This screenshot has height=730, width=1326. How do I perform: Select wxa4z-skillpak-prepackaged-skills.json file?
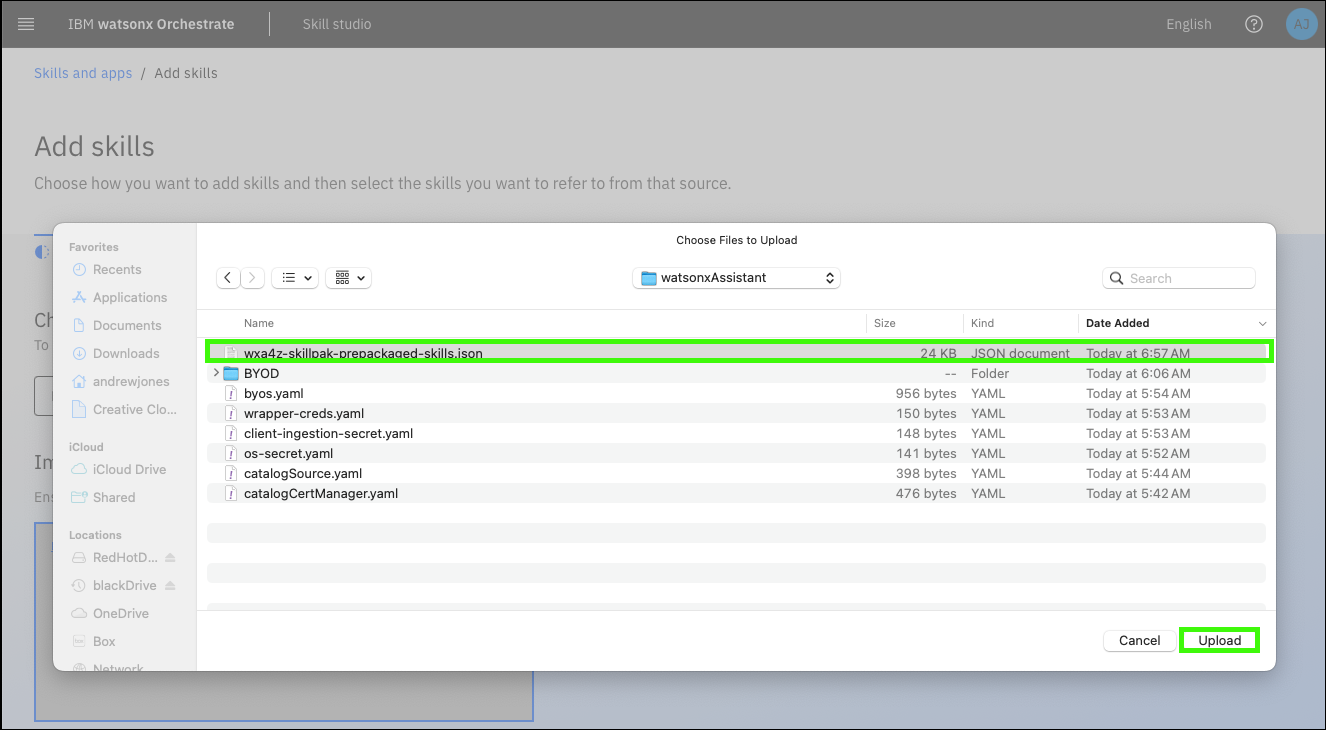tap(363, 353)
